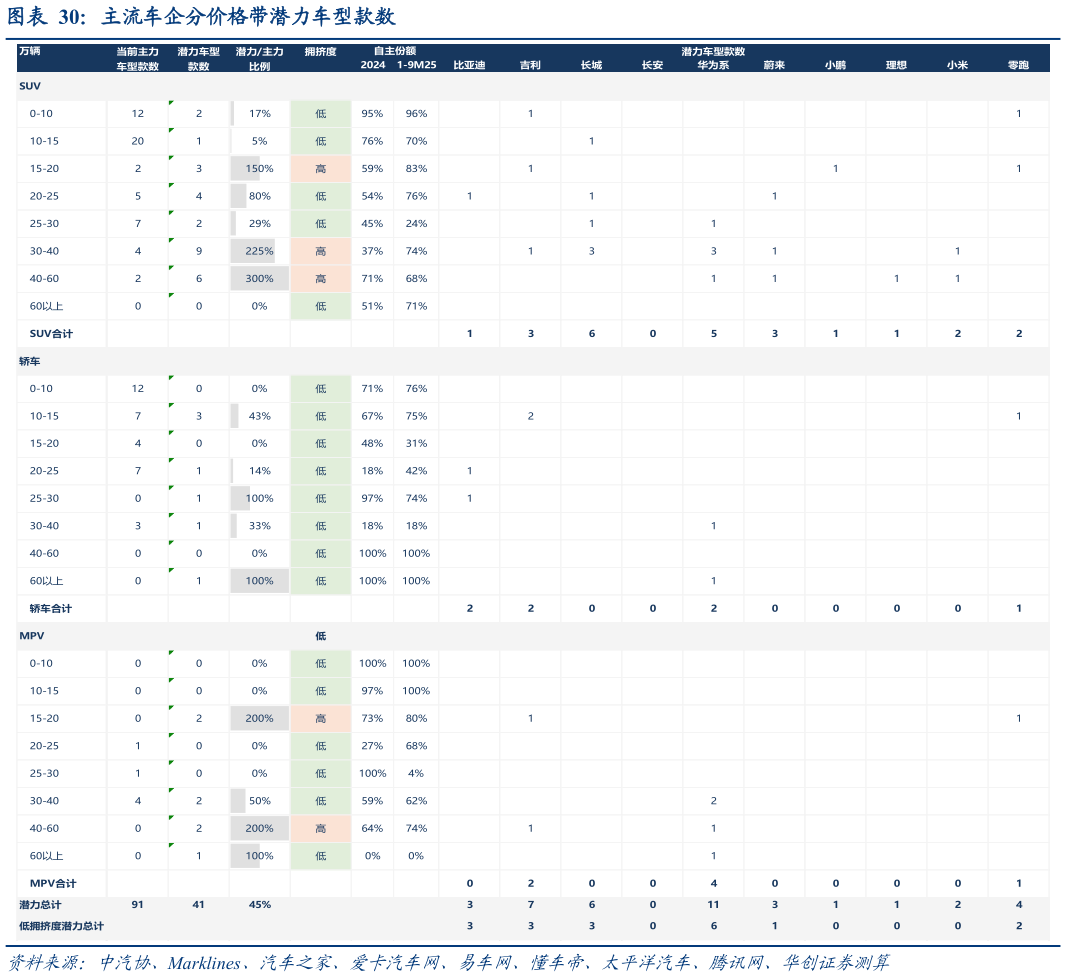Select the MPV合计 row label
The width and height of the screenshot is (1066, 977).
pos(52,883)
